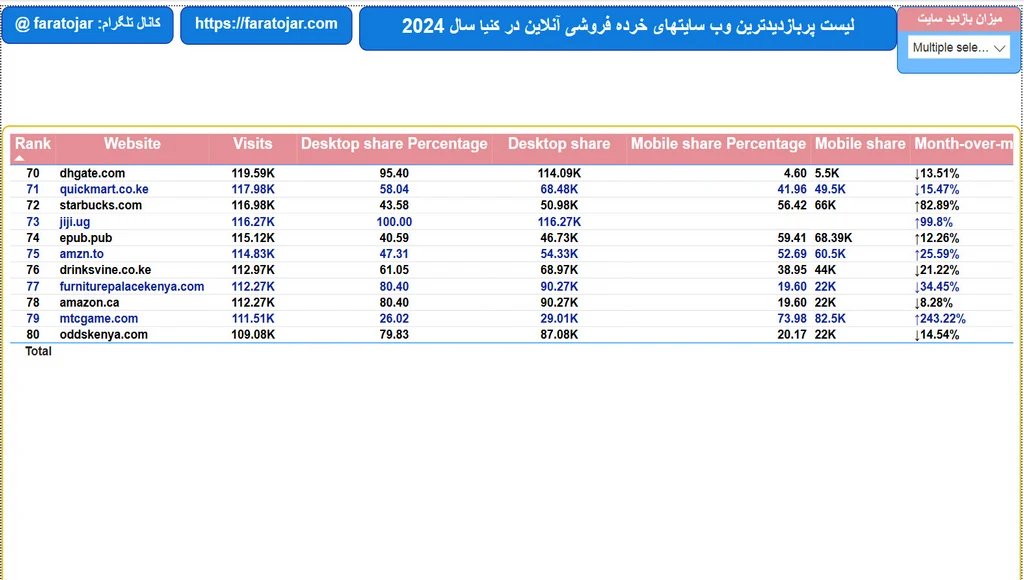Sort by the Mobile share column header

click(860, 144)
